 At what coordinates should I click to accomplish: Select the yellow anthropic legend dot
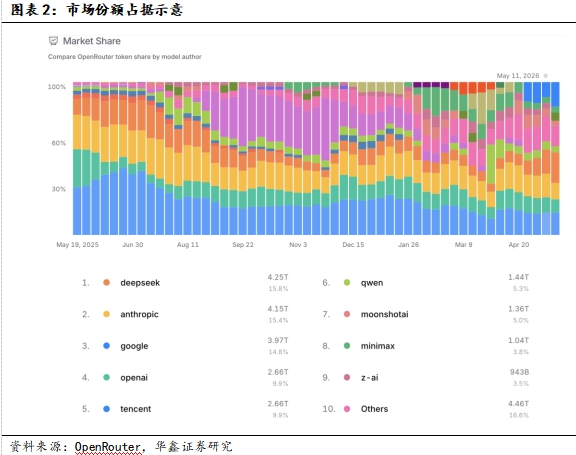107,314
